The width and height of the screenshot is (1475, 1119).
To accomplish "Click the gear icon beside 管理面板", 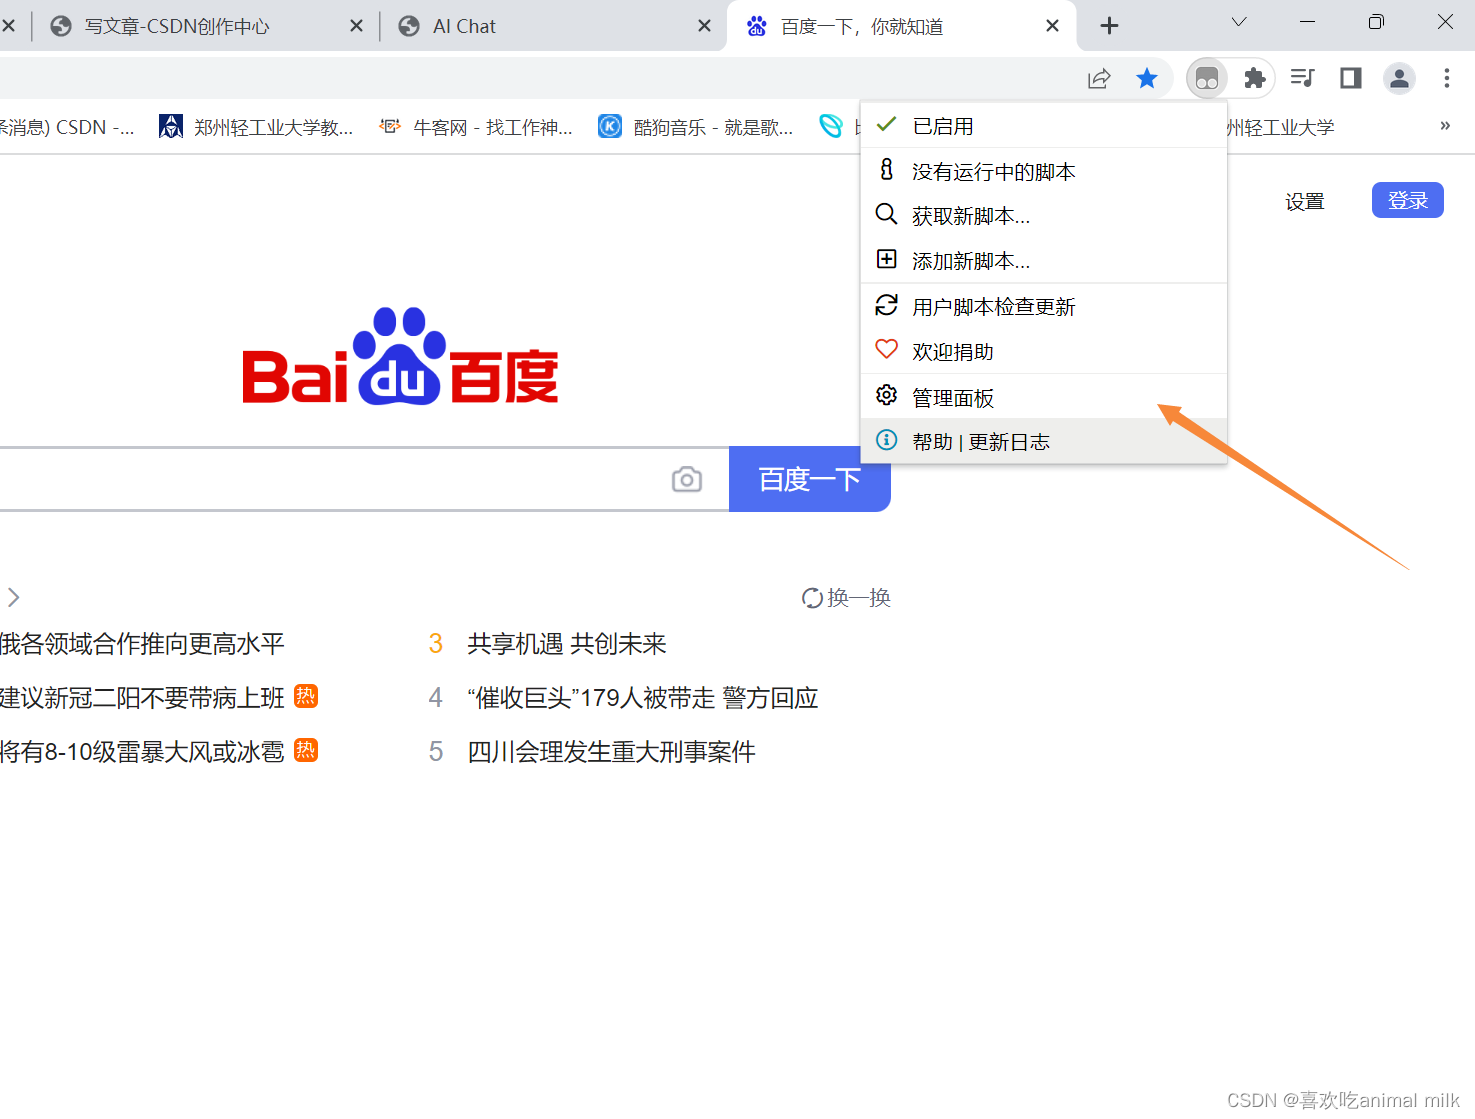I will [886, 395].
